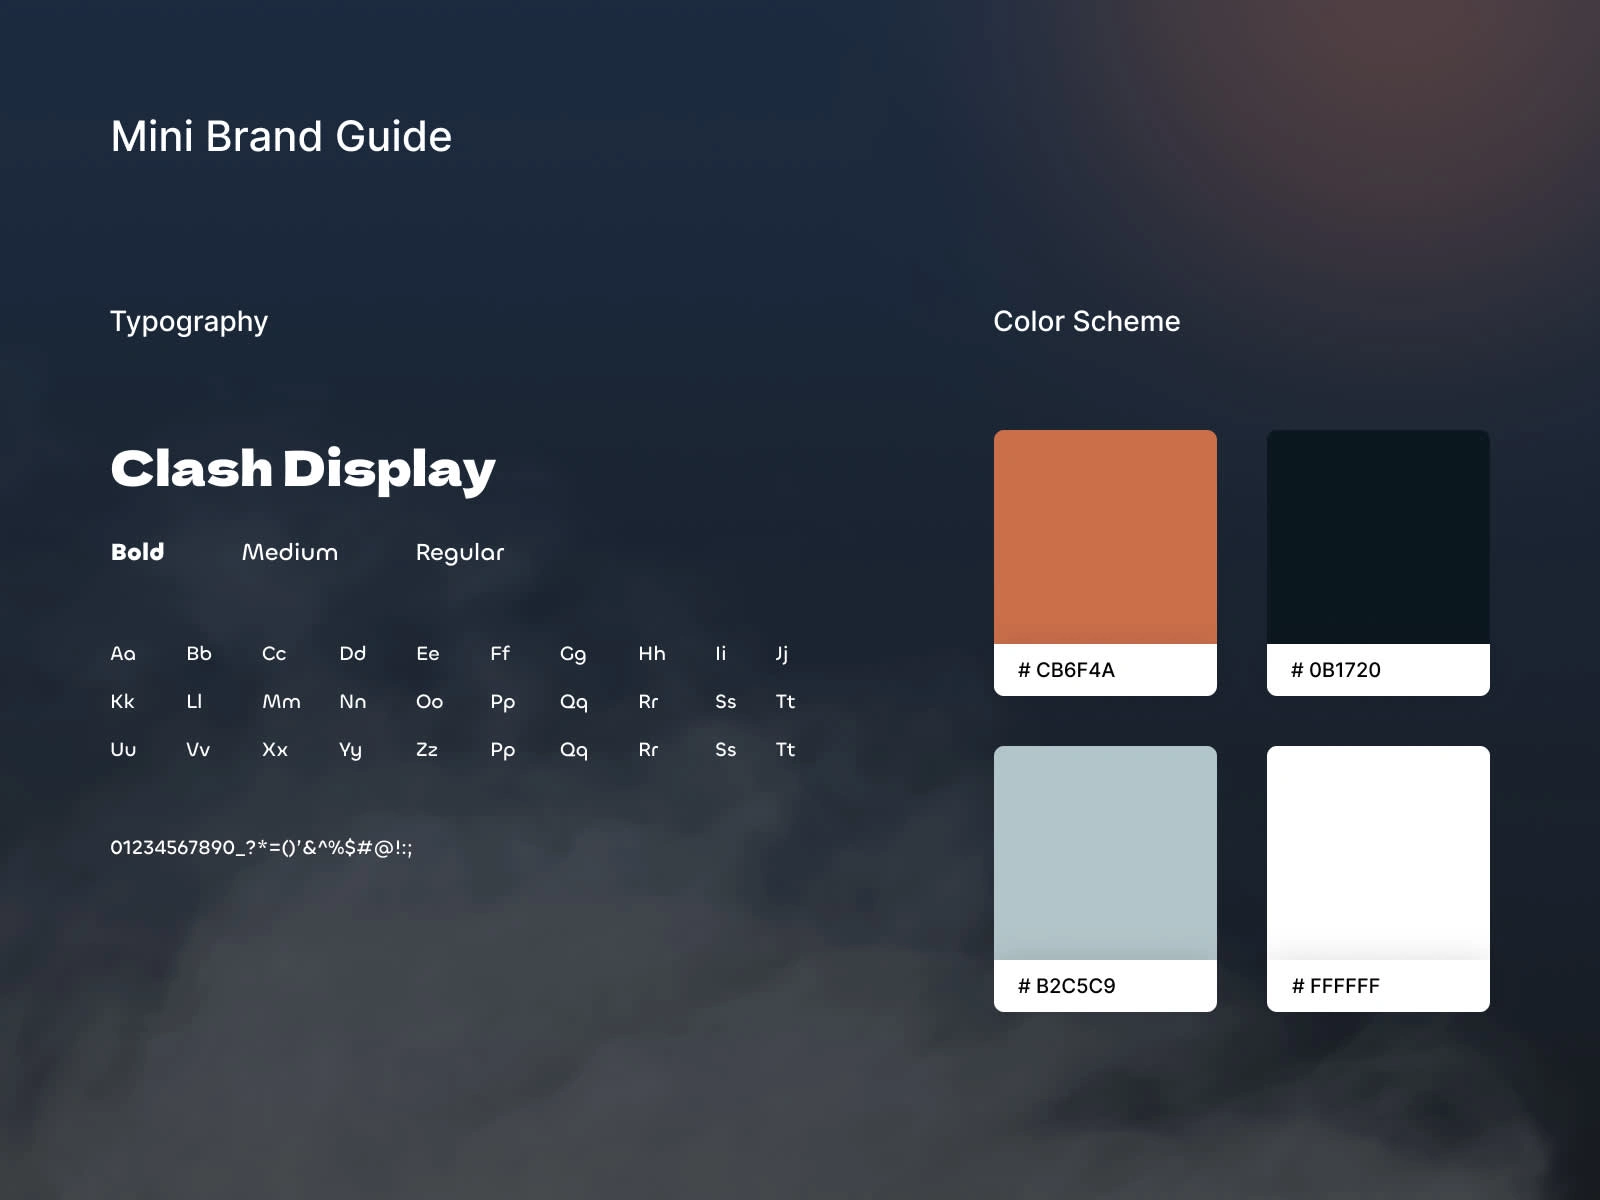Select the Medium font weight
This screenshot has width=1600, height=1200.
tap(290, 552)
